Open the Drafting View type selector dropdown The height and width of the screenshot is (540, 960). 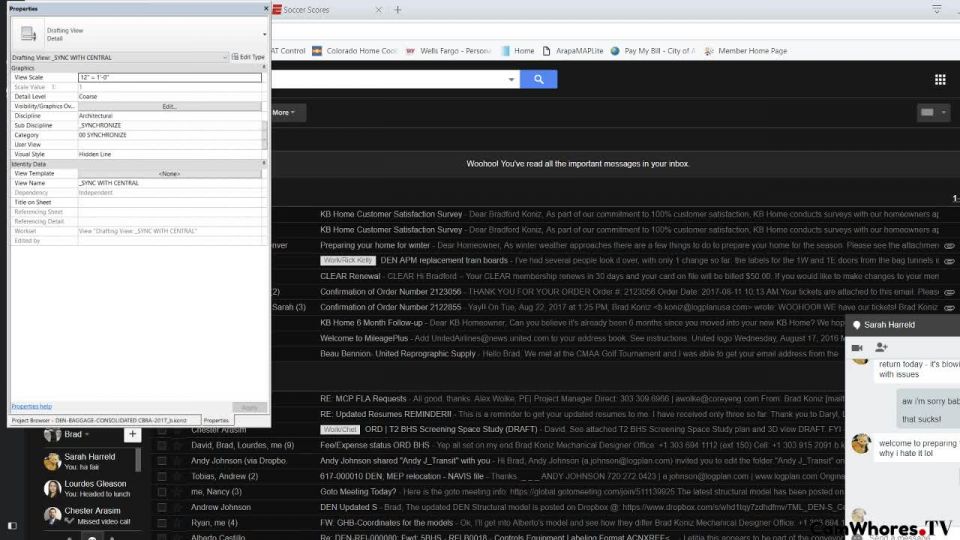pos(263,35)
